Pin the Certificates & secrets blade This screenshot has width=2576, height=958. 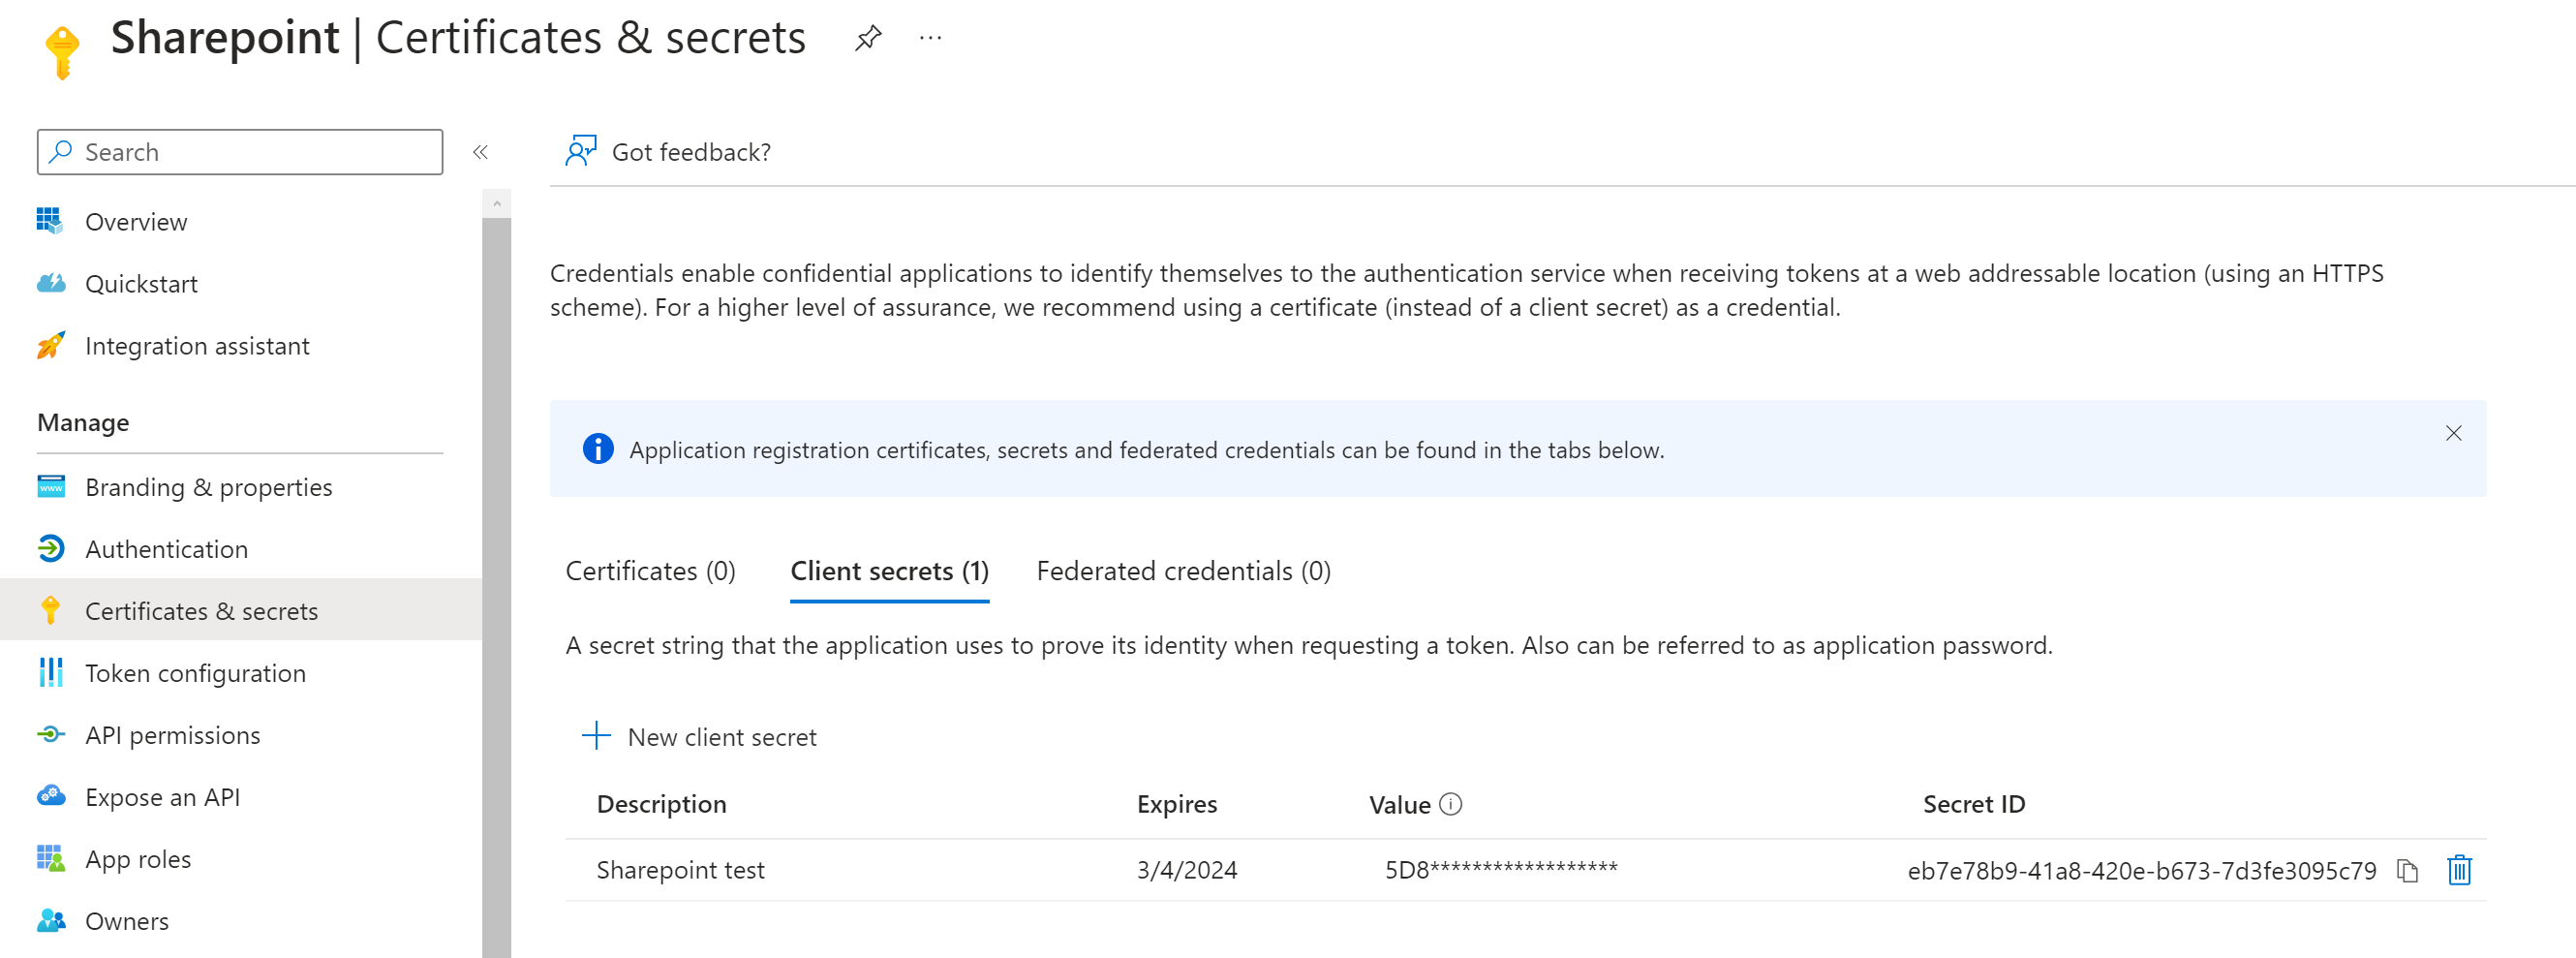(867, 39)
